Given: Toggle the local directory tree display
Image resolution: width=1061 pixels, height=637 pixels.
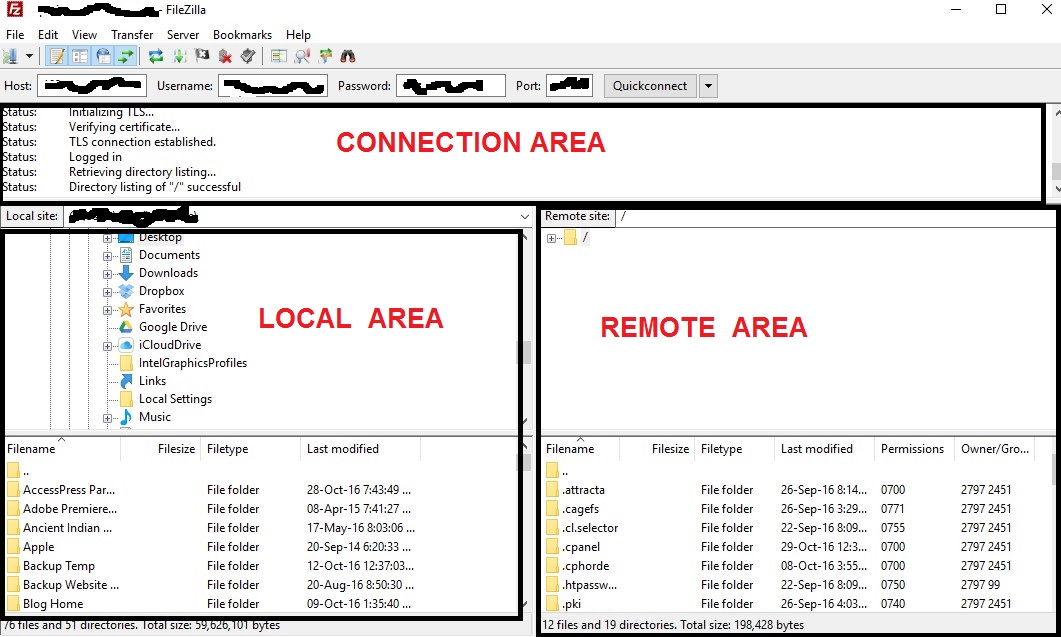Looking at the screenshot, I should coord(80,56).
